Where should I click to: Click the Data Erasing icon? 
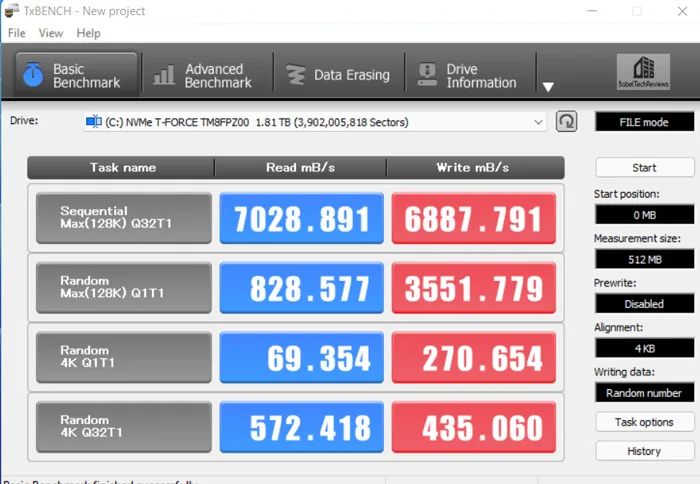295,75
